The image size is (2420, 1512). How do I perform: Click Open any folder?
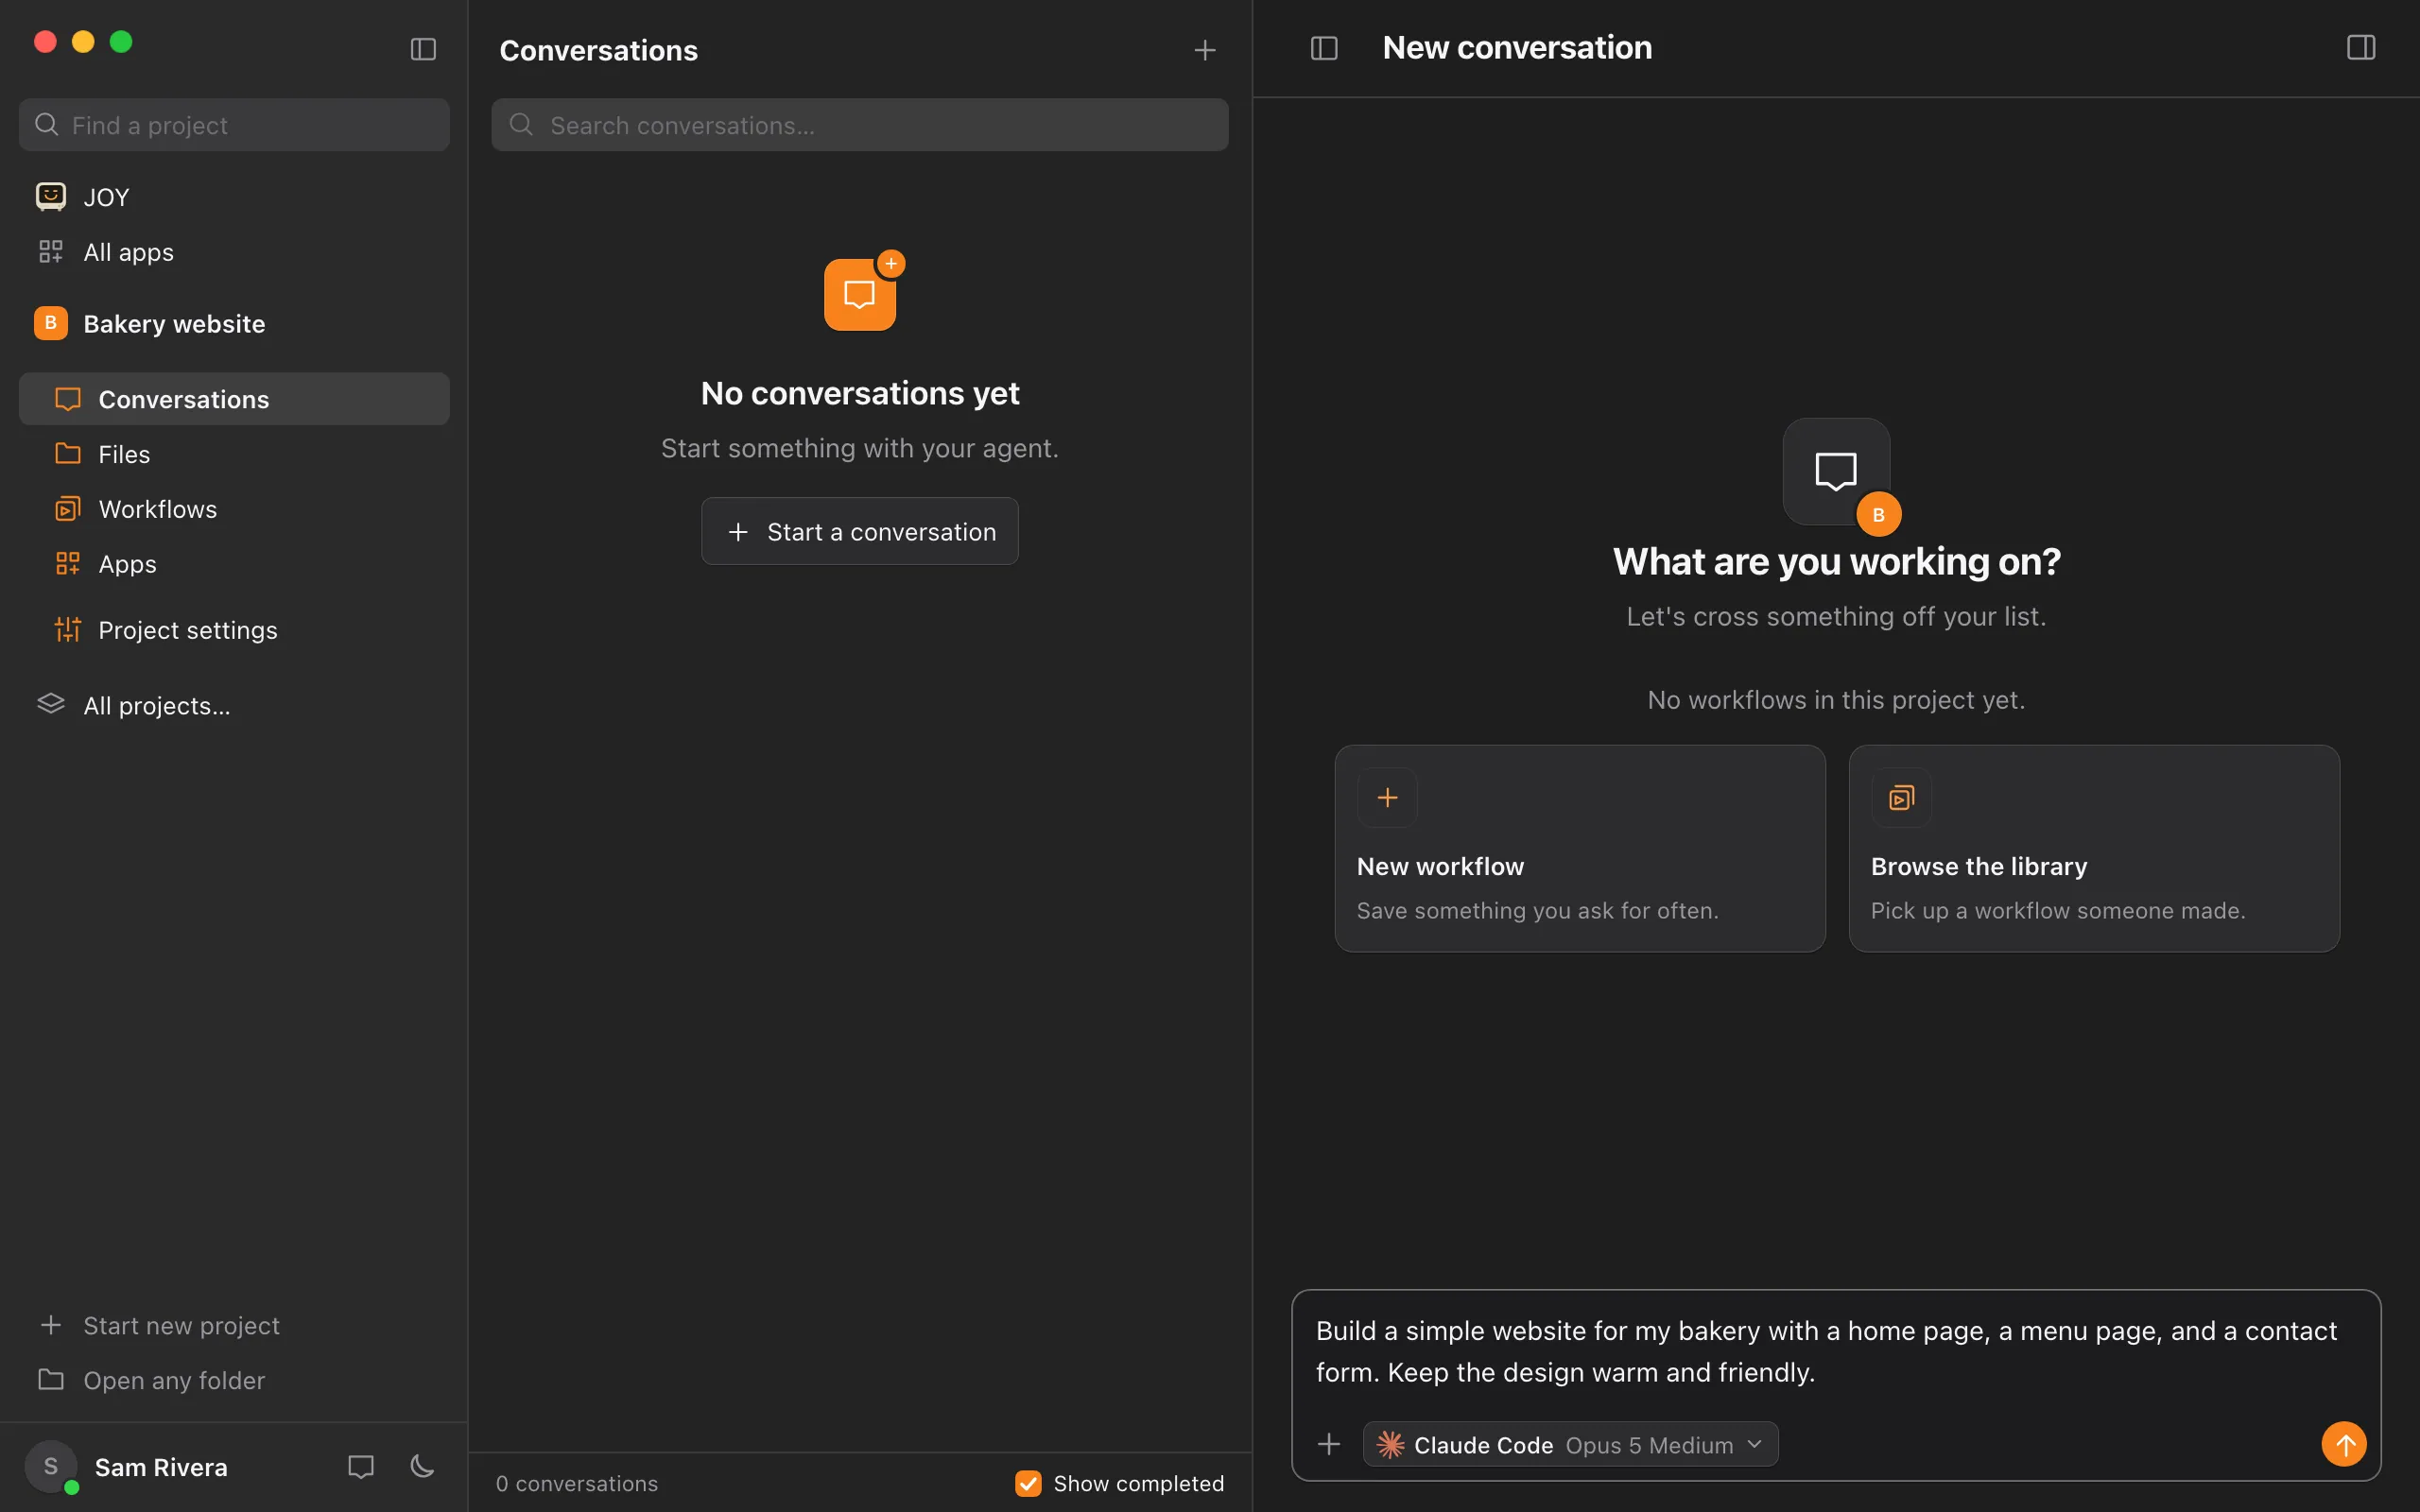click(x=234, y=1380)
